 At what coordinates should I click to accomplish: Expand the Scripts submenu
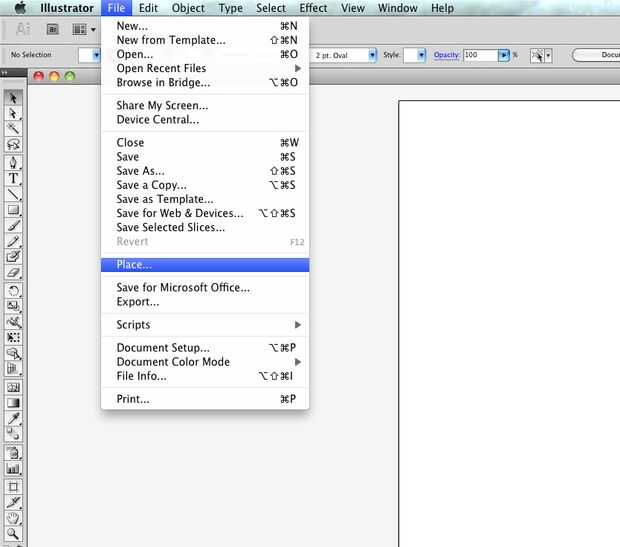coord(298,325)
